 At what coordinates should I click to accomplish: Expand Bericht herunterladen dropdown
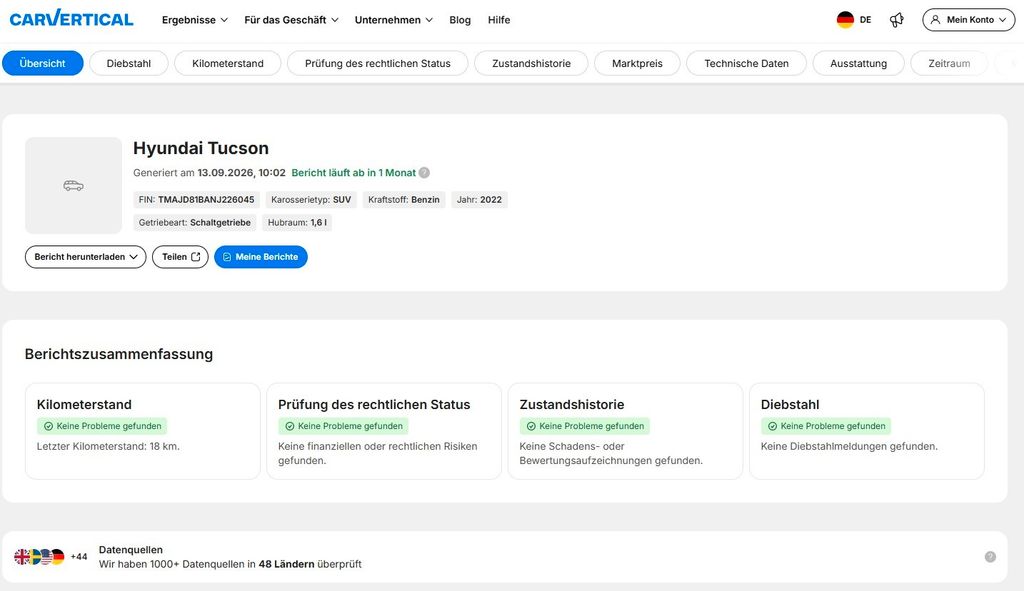(86, 257)
